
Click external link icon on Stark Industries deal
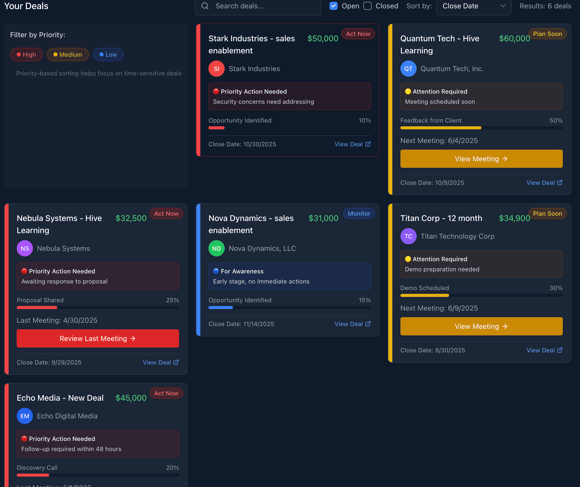point(368,144)
